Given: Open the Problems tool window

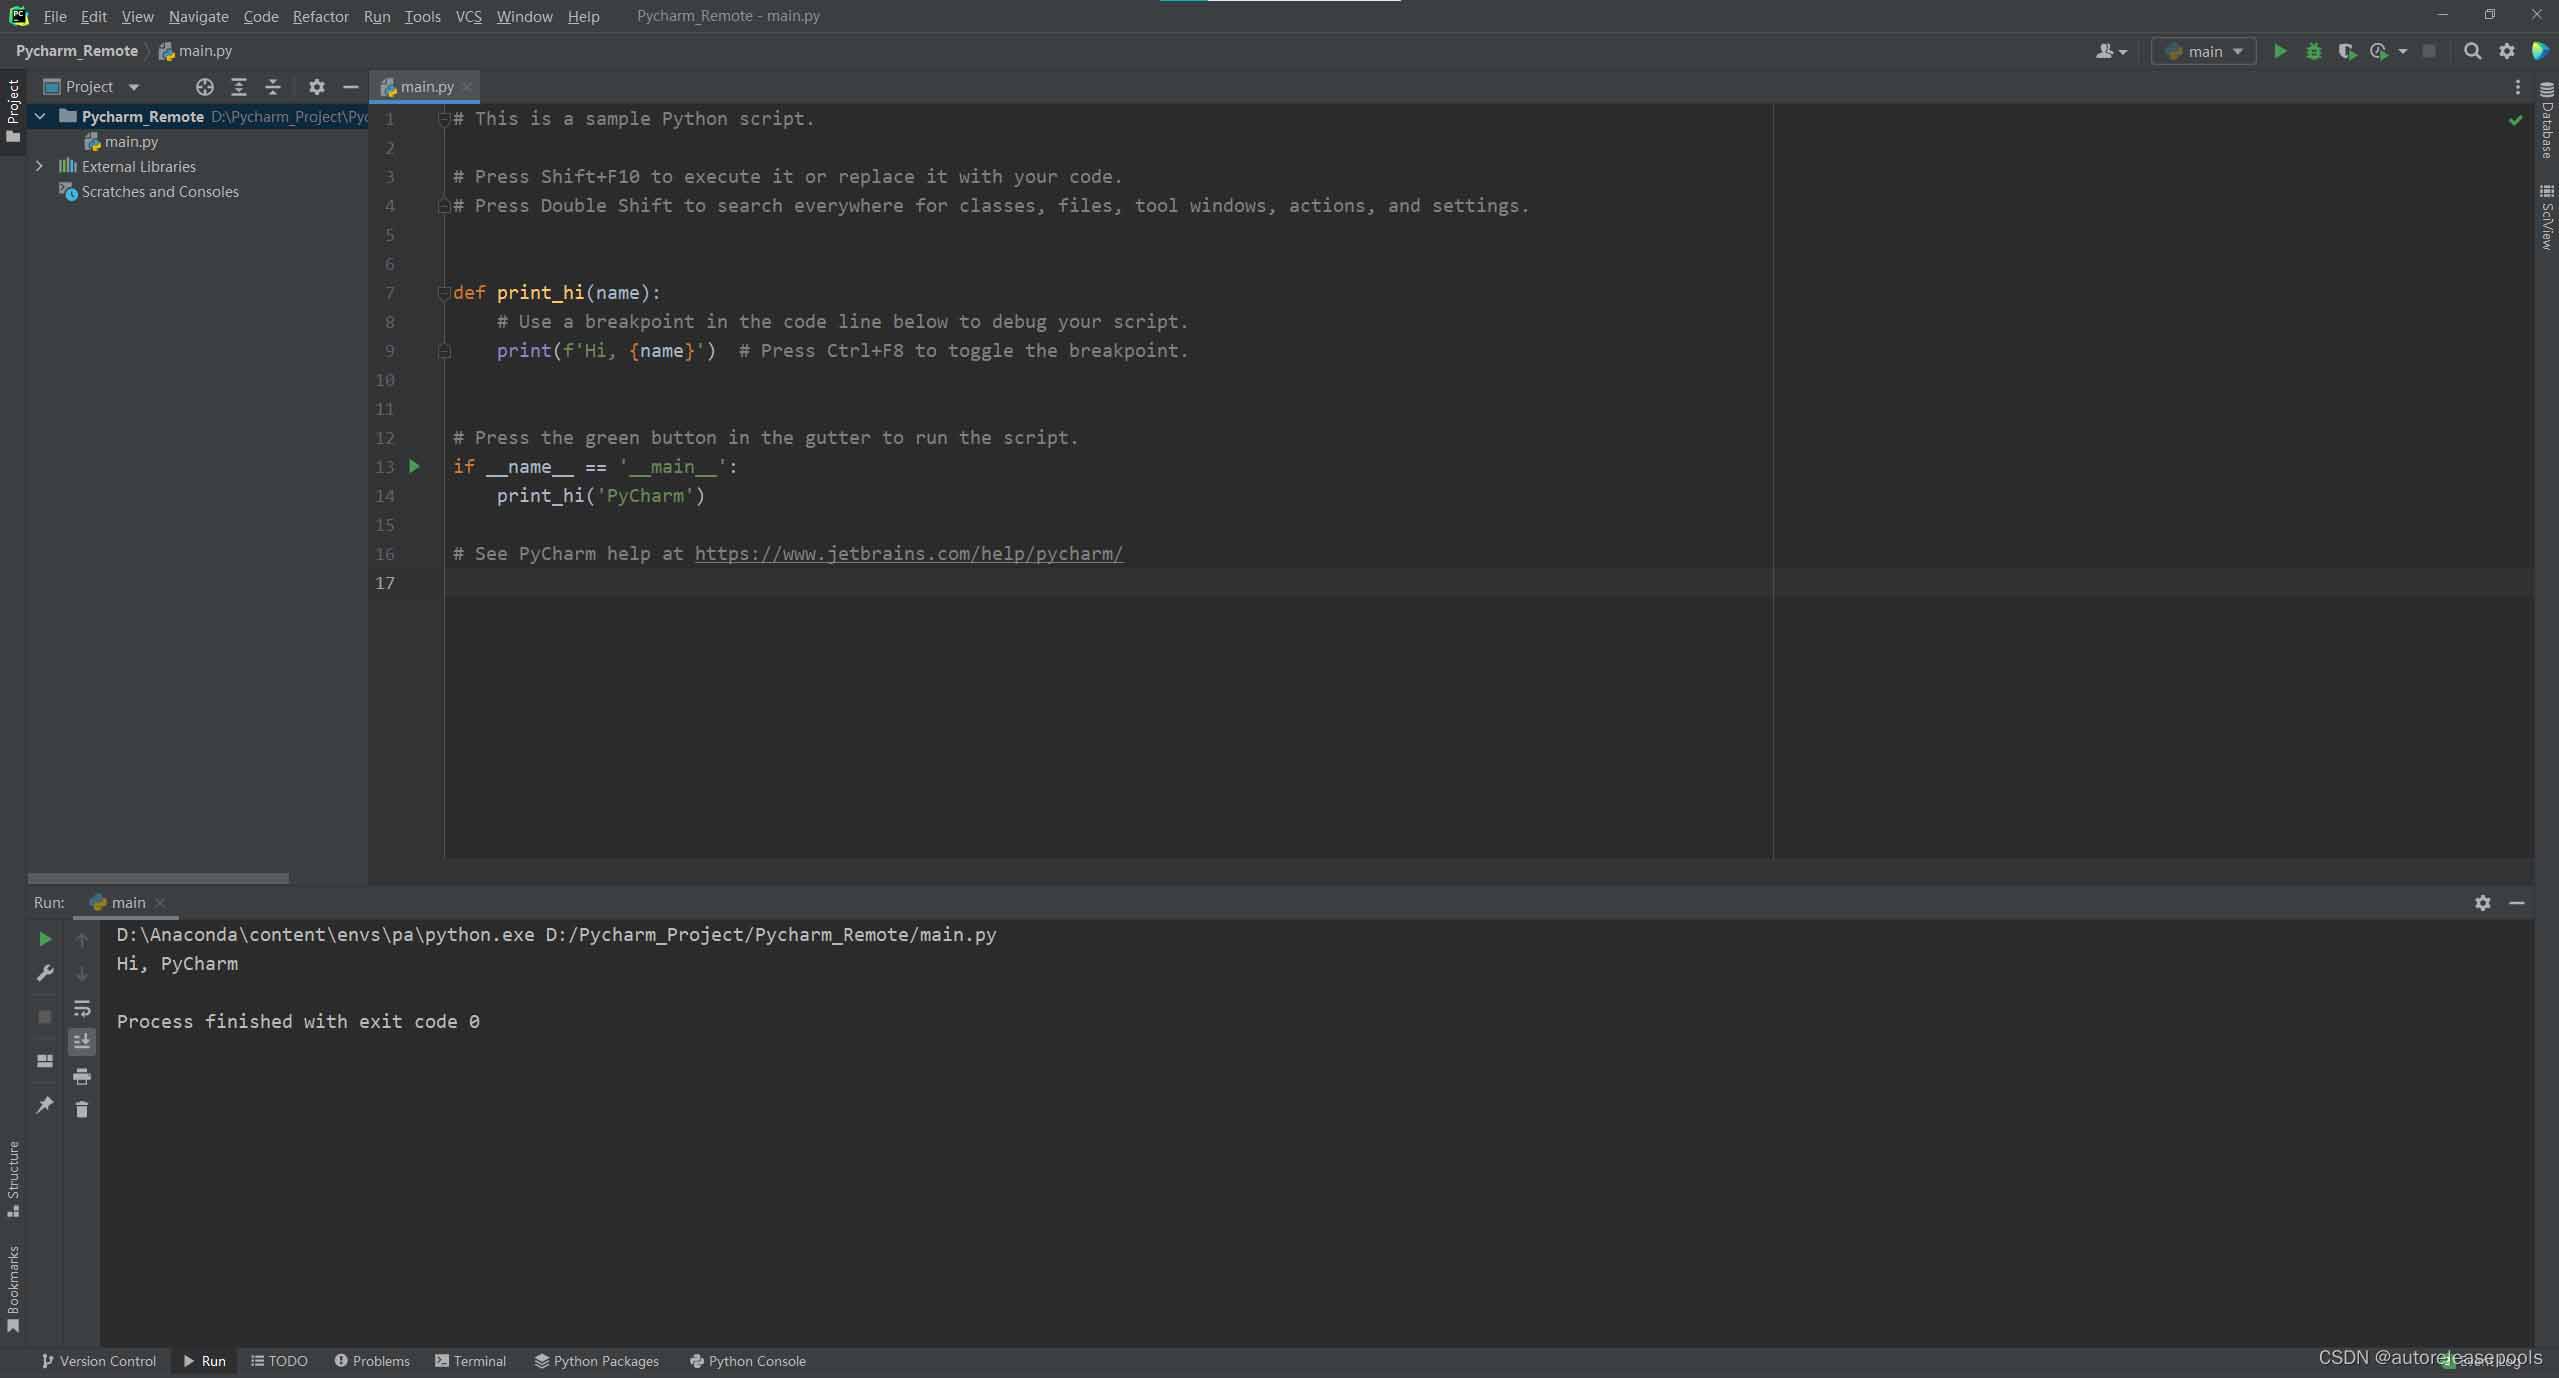Looking at the screenshot, I should (371, 1361).
